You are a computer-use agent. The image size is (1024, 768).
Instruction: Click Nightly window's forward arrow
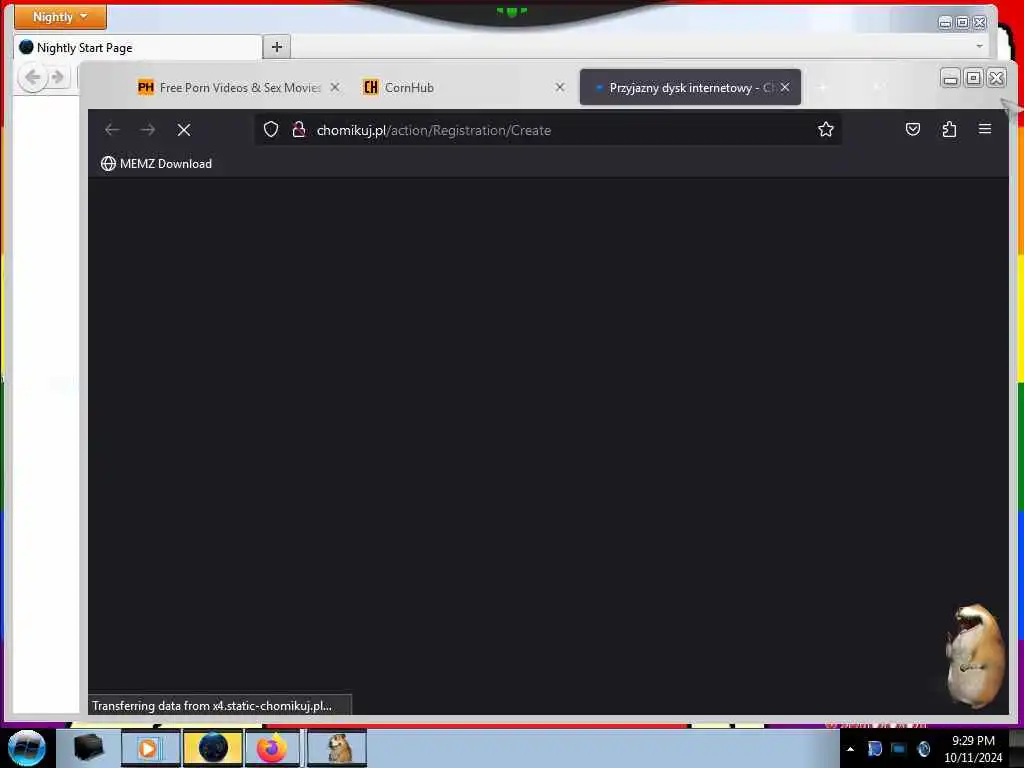(x=57, y=78)
